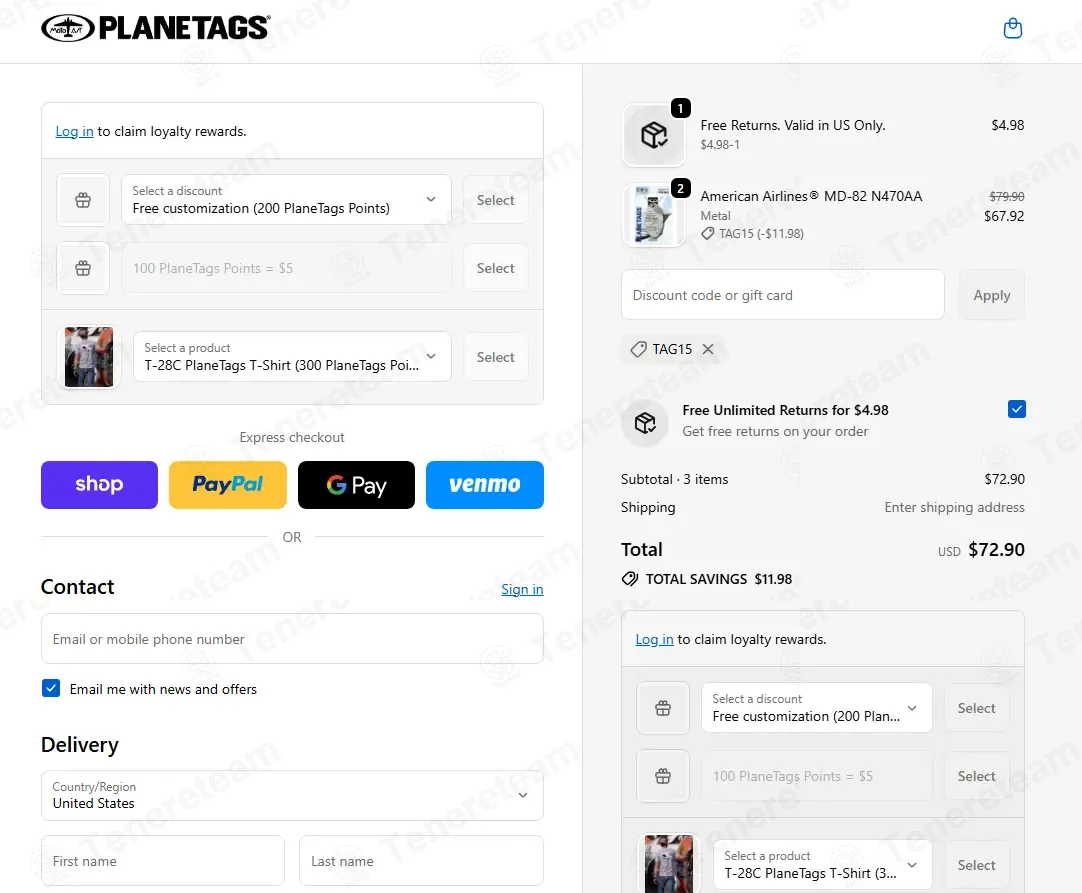Uncheck Email me with news and offers
This screenshot has width=1082, height=893.
pyautogui.click(x=51, y=688)
